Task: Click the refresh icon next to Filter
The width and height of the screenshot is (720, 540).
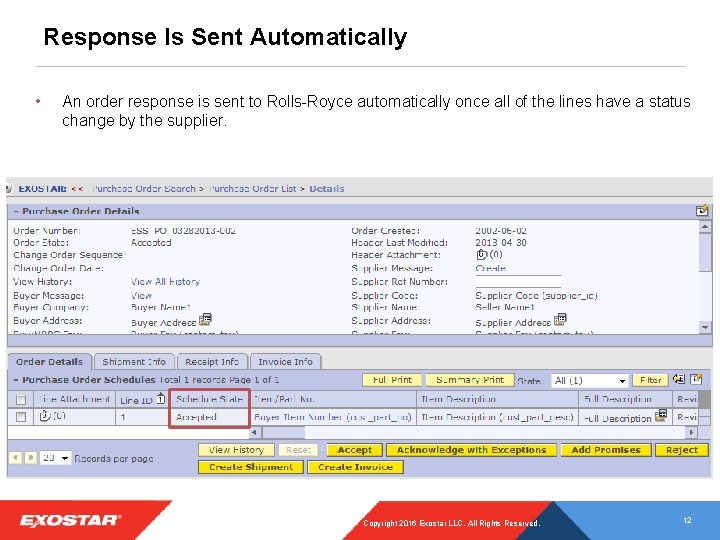Action: tap(679, 379)
